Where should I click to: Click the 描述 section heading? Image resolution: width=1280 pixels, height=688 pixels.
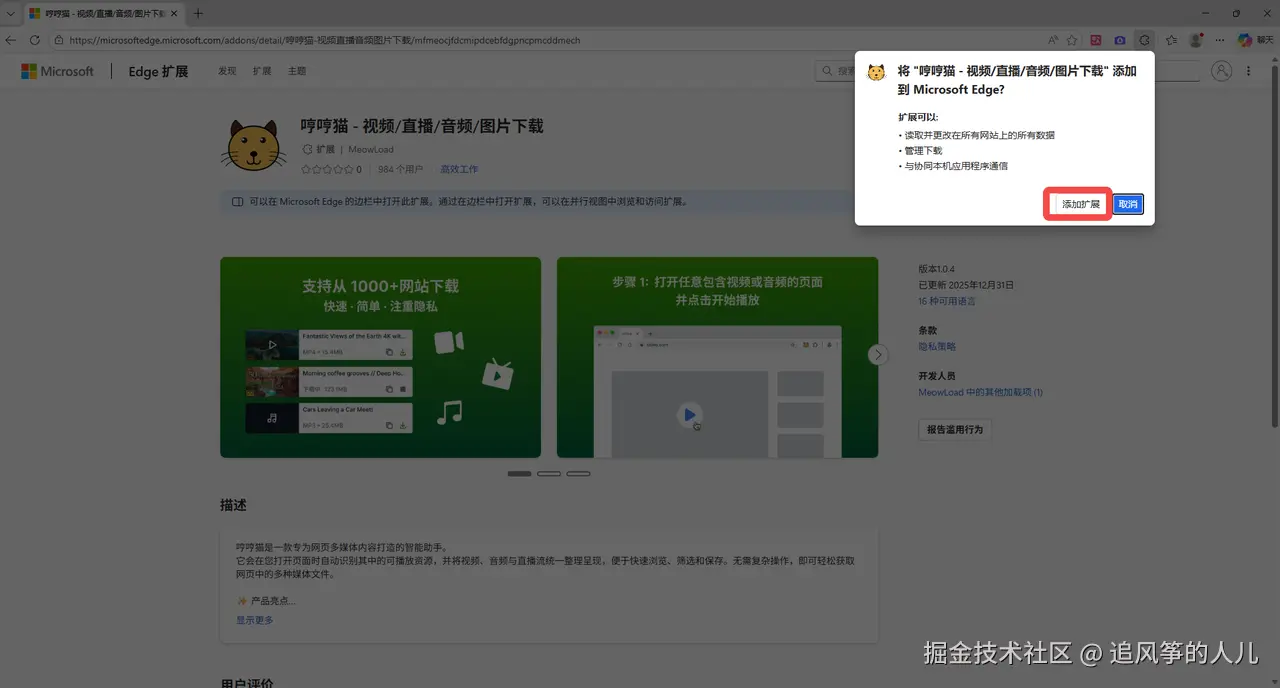point(233,505)
